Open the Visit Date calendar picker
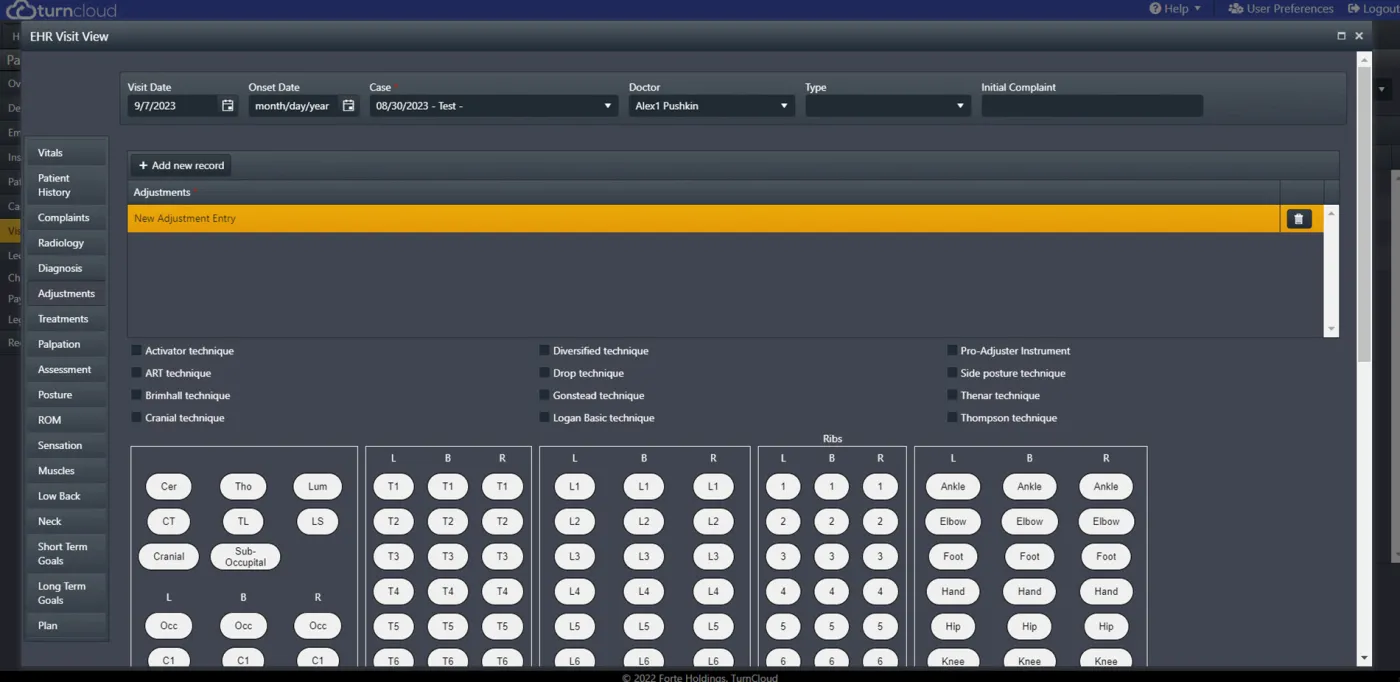Screen dimensions: 1400x682 (228, 106)
